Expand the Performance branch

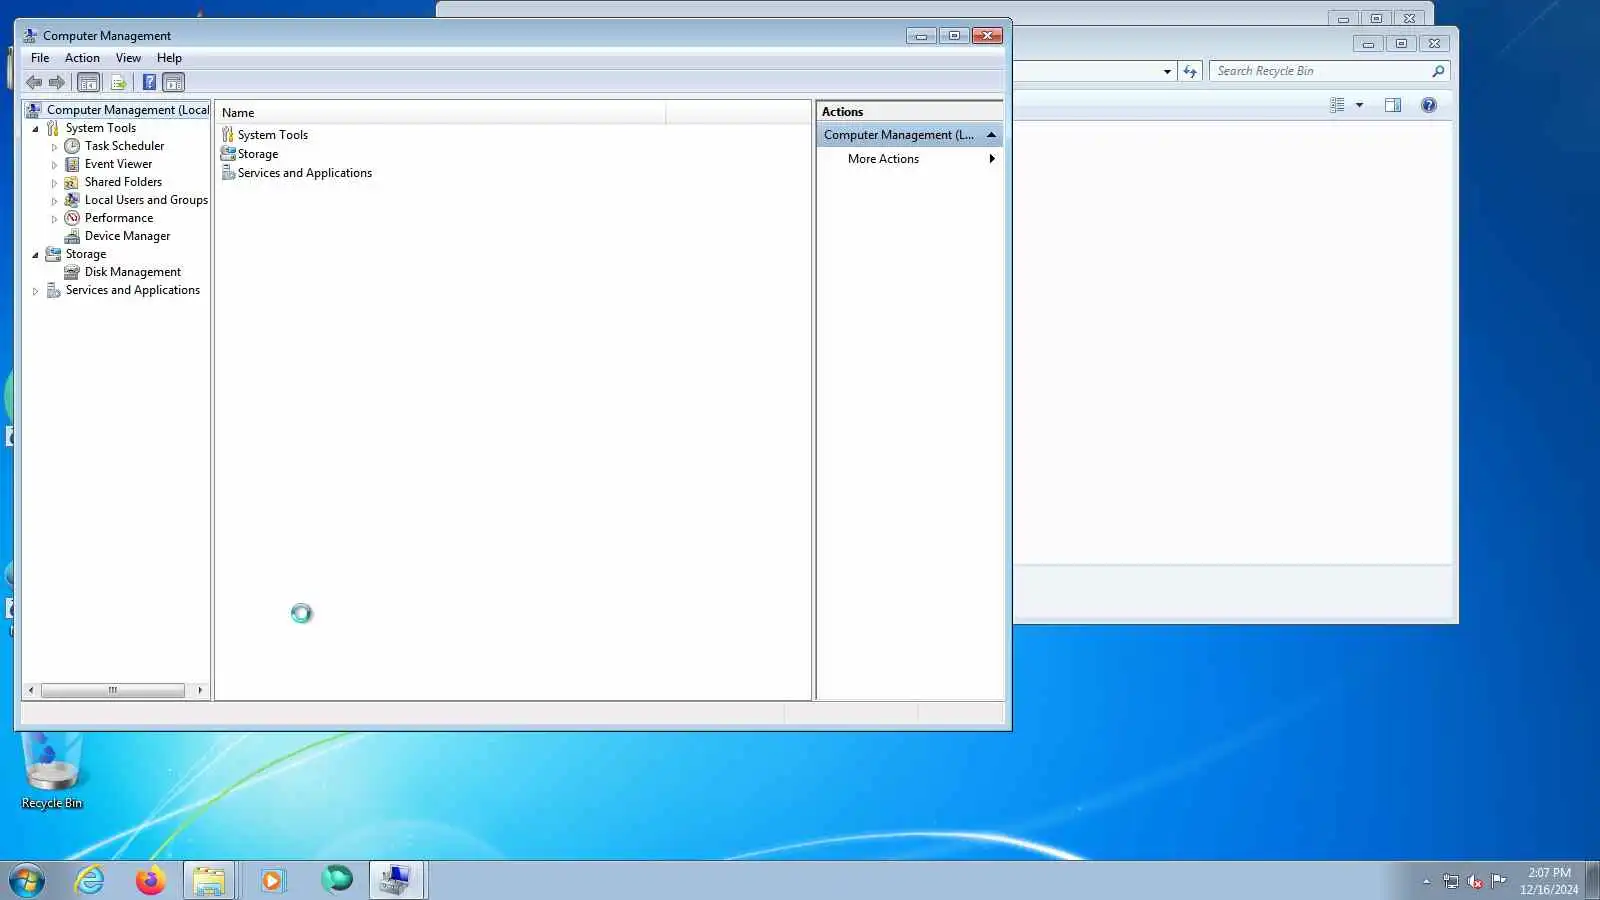click(55, 219)
